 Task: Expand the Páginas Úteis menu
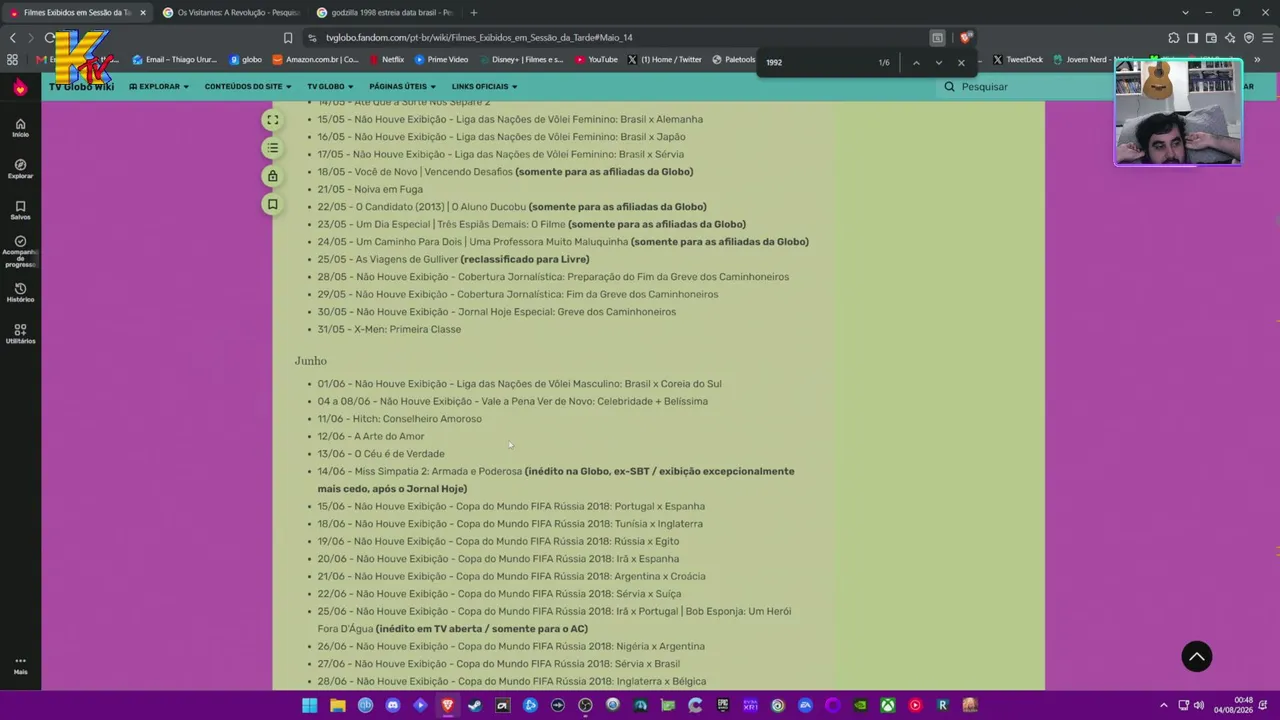pyautogui.click(x=402, y=87)
